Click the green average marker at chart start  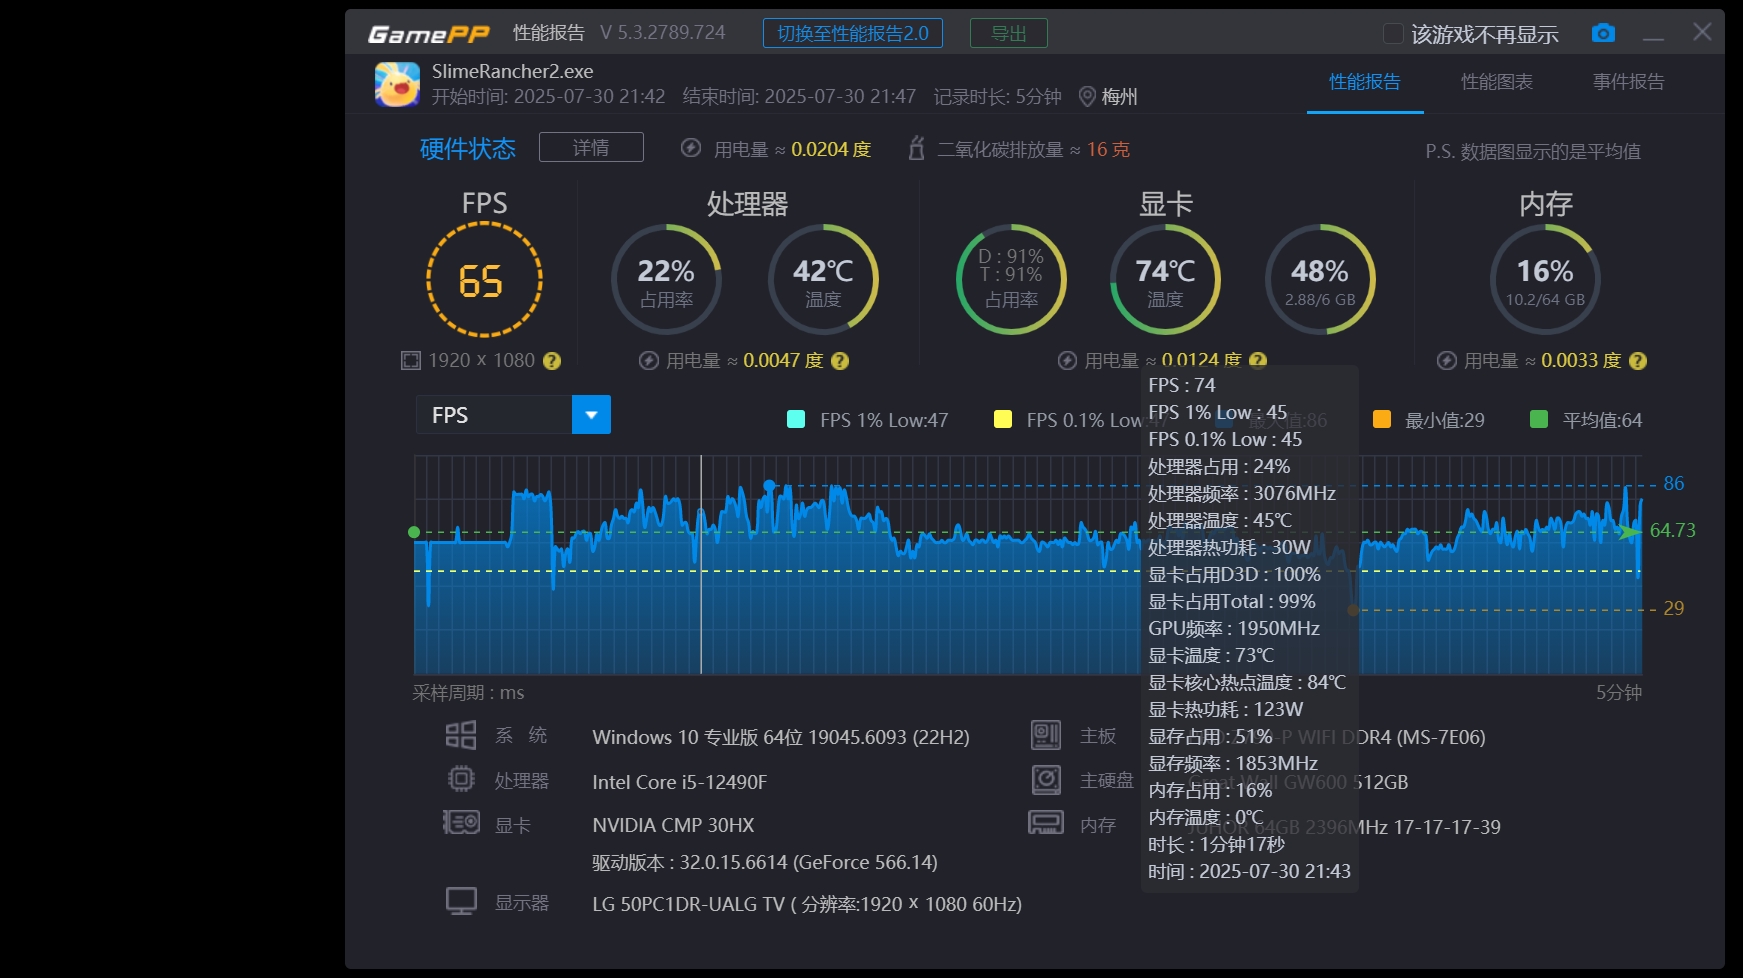pyautogui.click(x=414, y=532)
